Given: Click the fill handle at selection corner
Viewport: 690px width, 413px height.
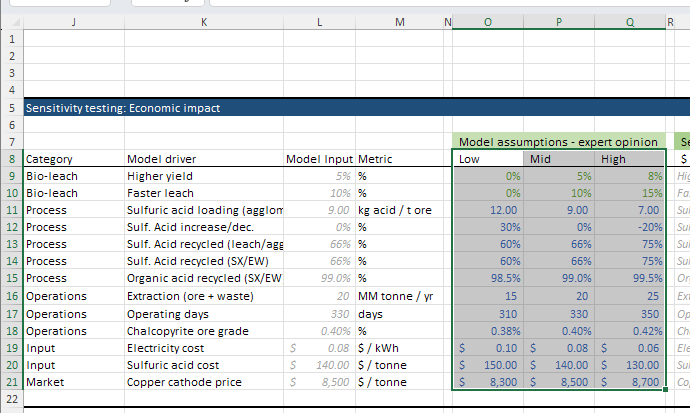Looking at the screenshot, I should point(665,389).
